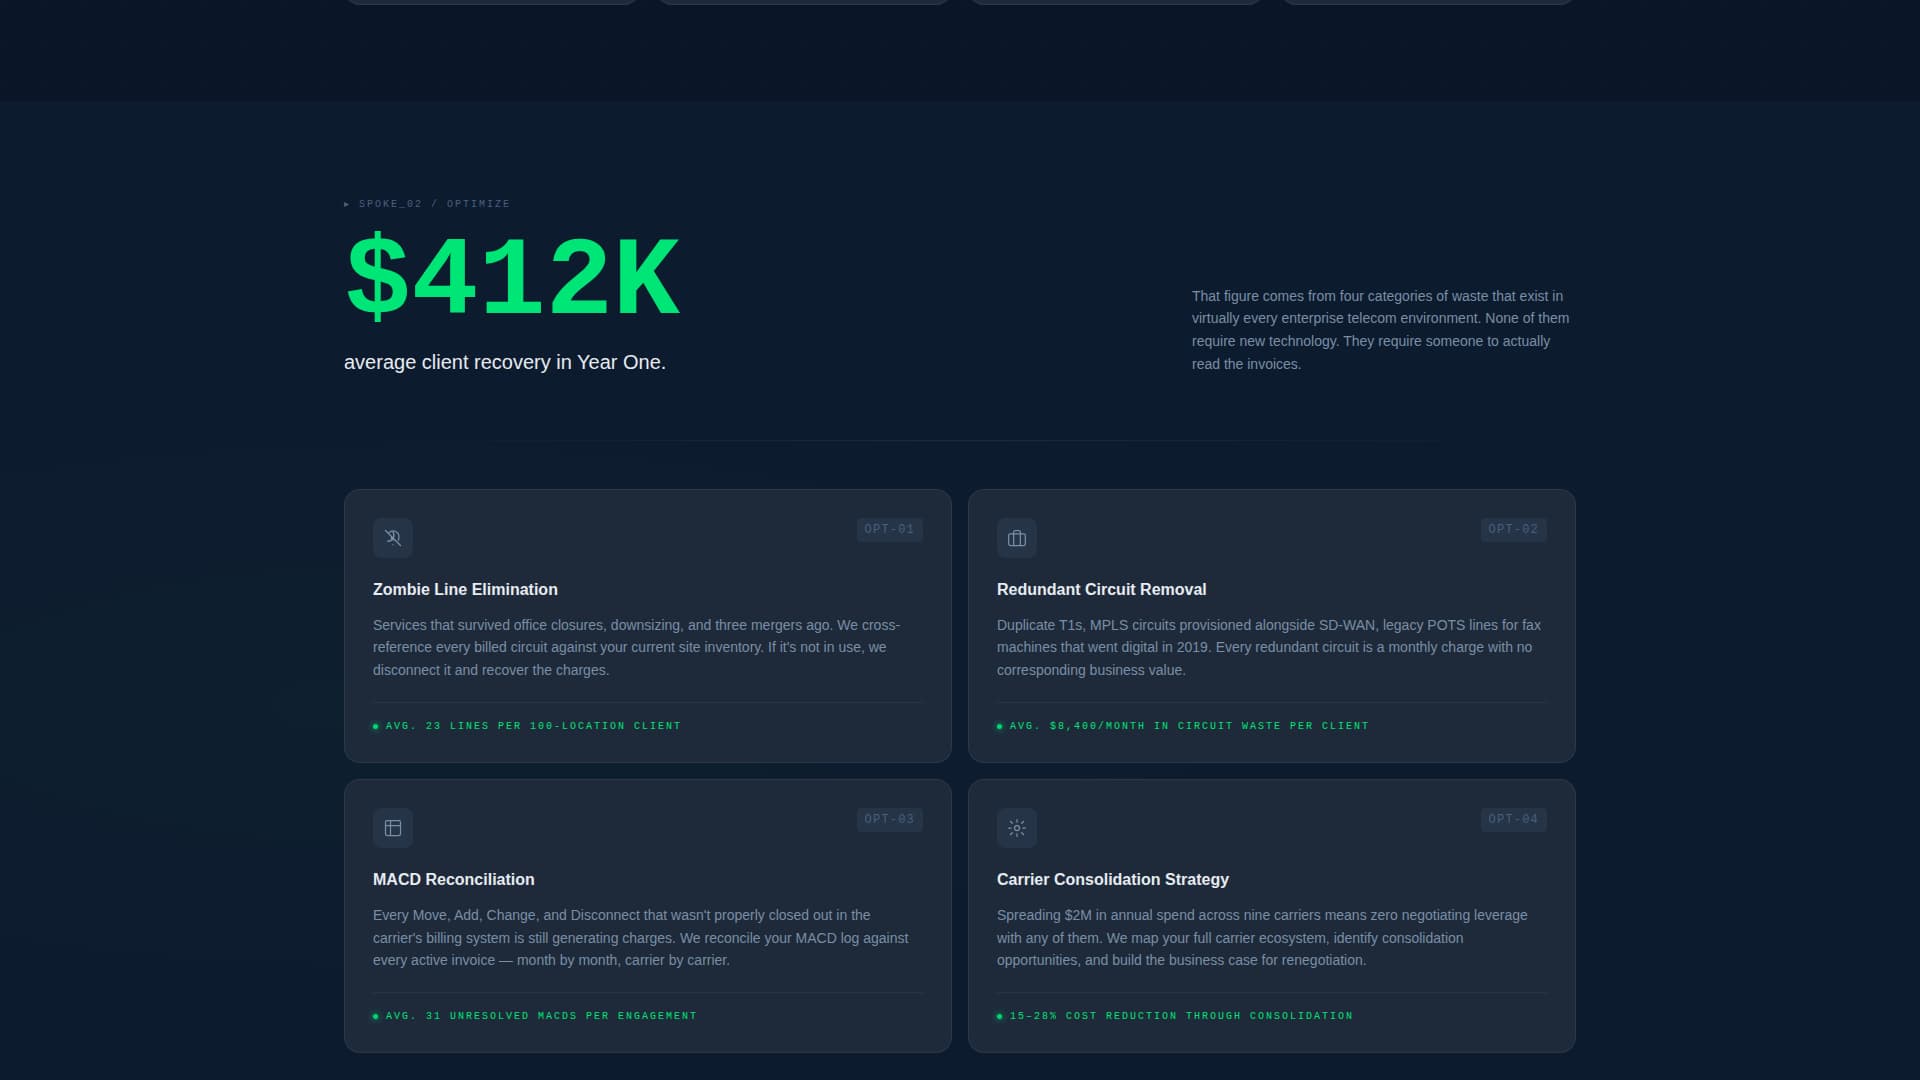Click the description starting 'Every Move, Add, Change'
This screenshot has width=1920, height=1080.
(641, 937)
